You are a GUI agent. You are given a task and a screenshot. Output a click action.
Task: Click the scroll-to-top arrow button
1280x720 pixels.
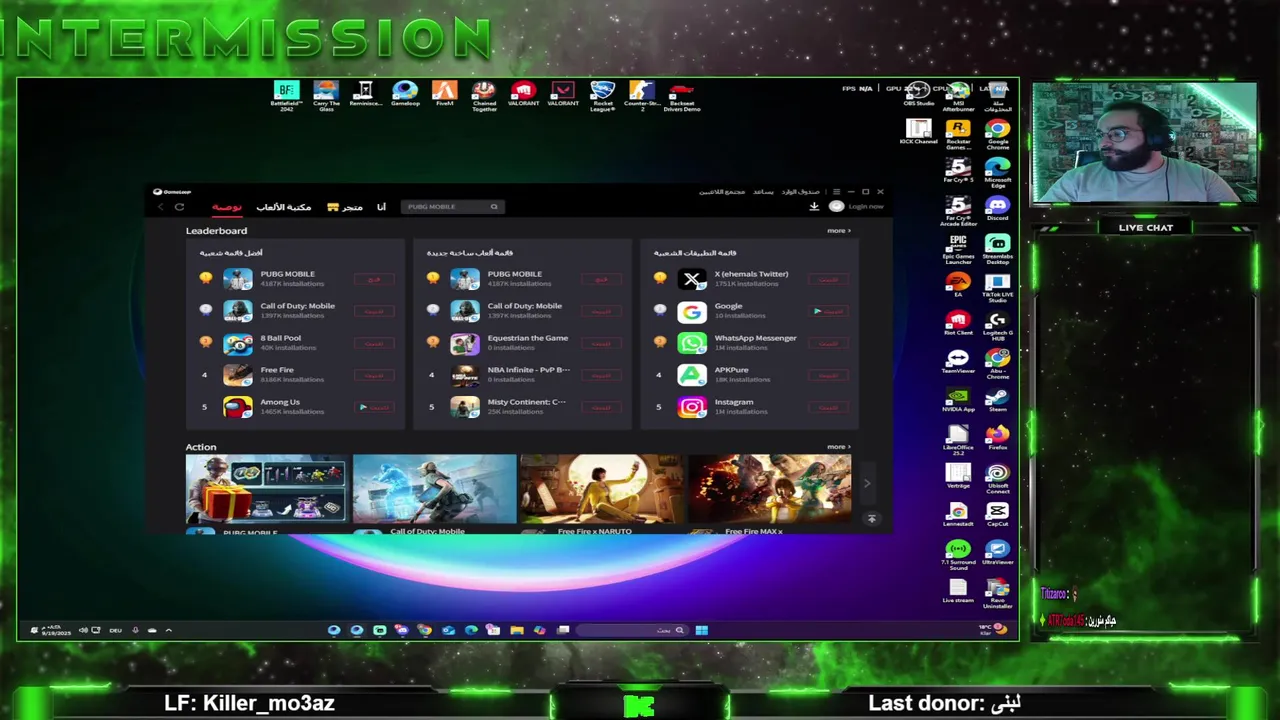click(871, 519)
